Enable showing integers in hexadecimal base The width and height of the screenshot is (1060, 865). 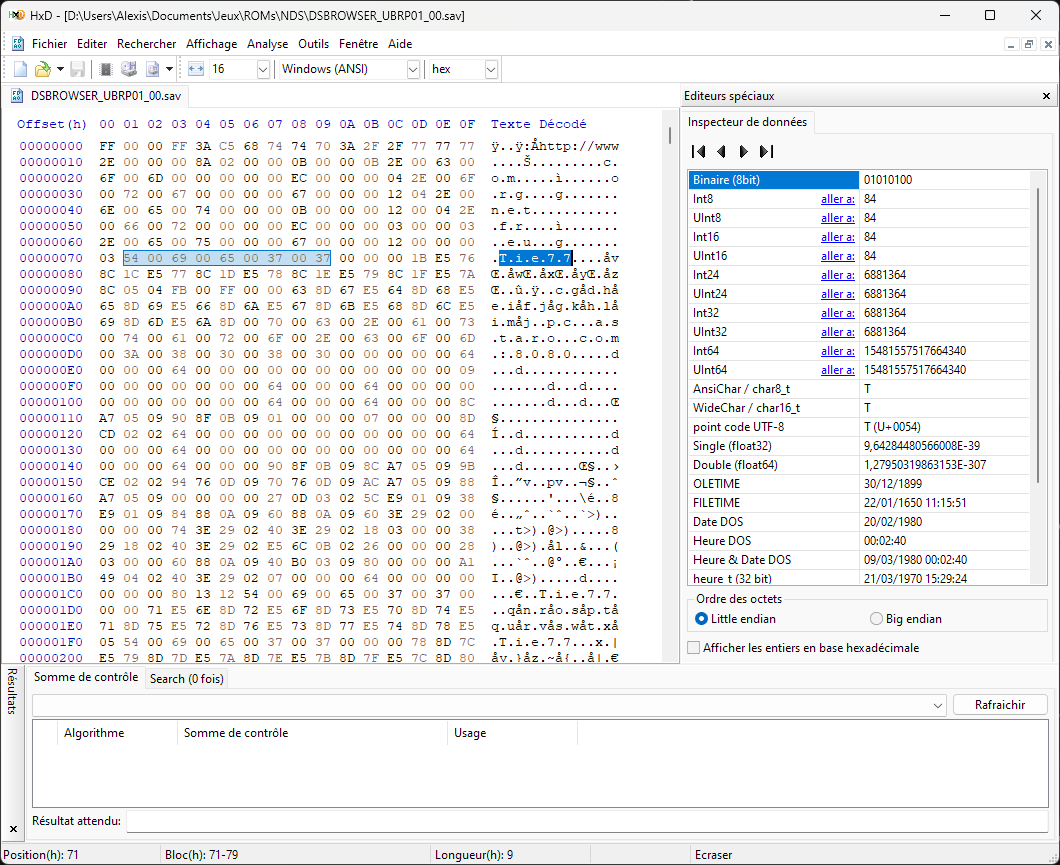(x=695, y=648)
